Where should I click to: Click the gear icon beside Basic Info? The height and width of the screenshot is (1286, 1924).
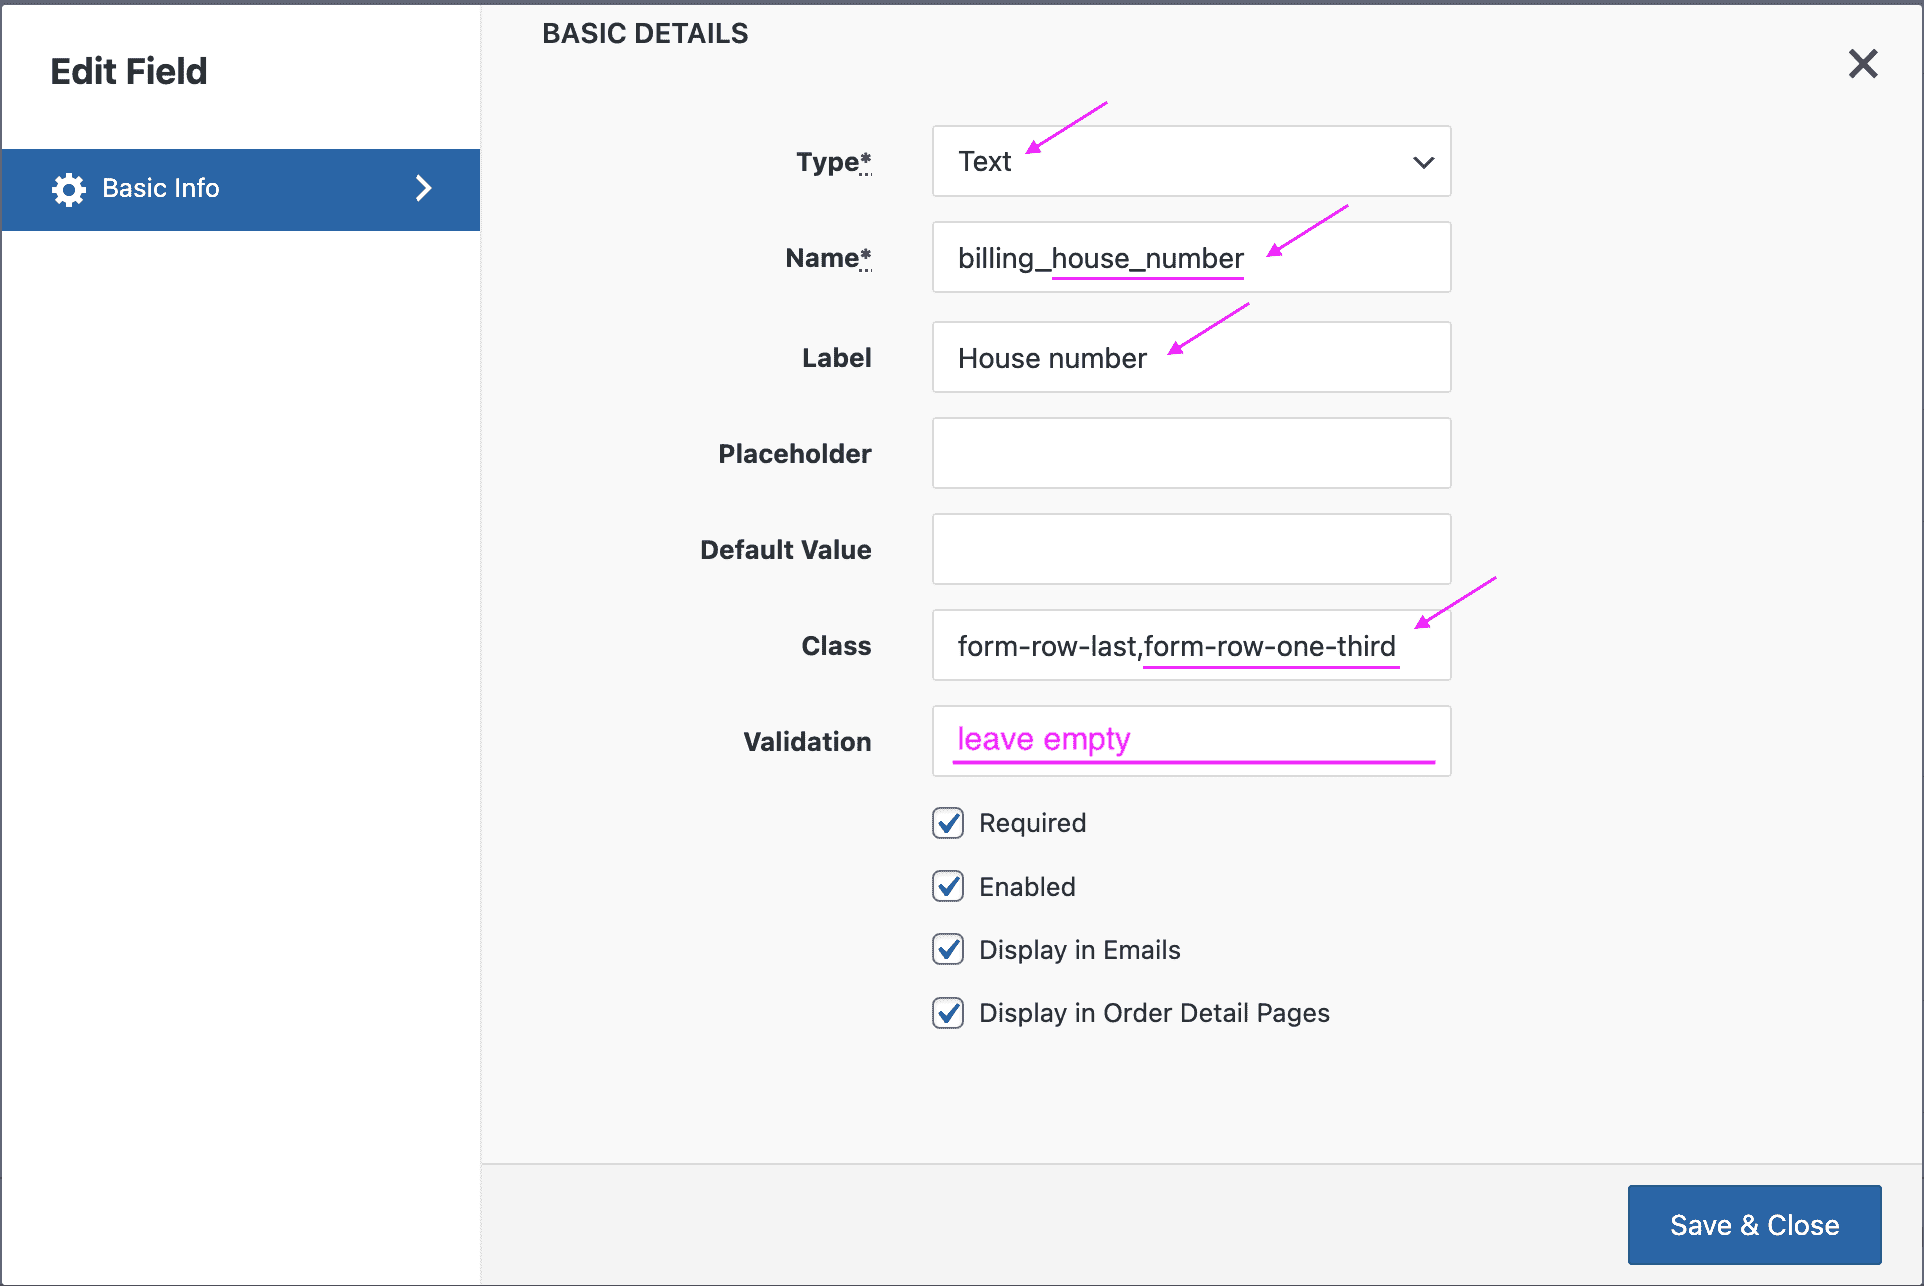[x=67, y=189]
